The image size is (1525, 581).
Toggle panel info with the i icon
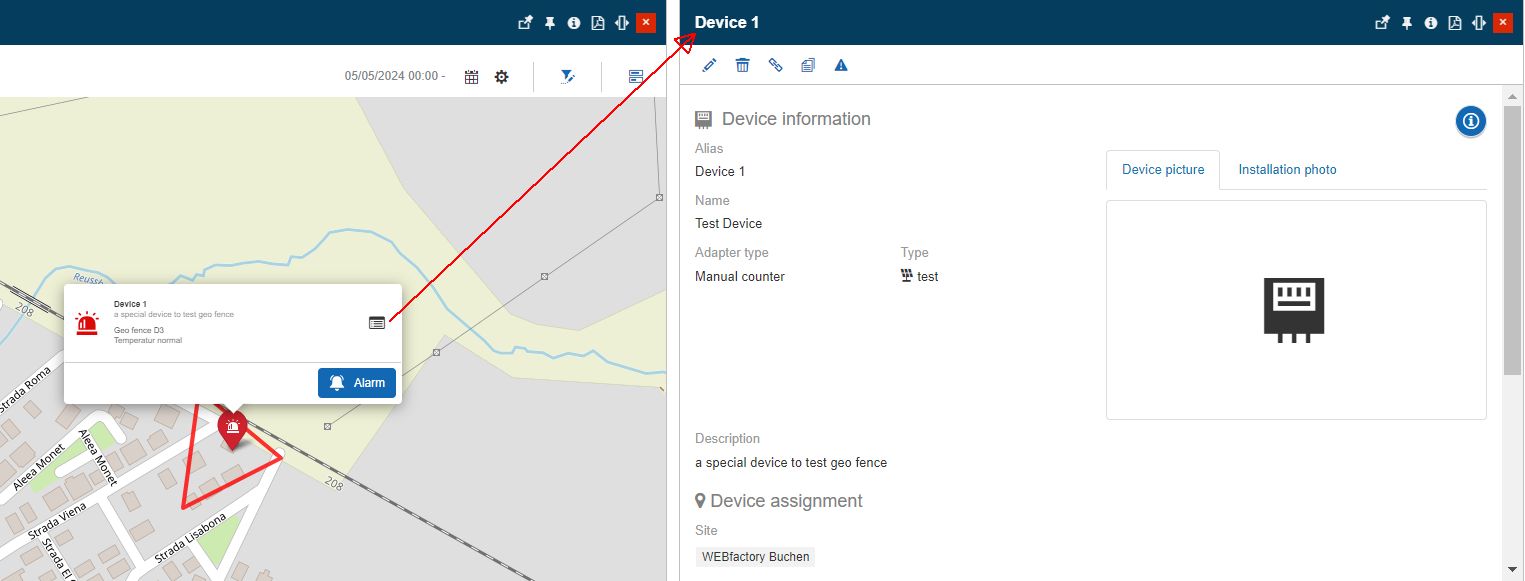[x=1430, y=21]
